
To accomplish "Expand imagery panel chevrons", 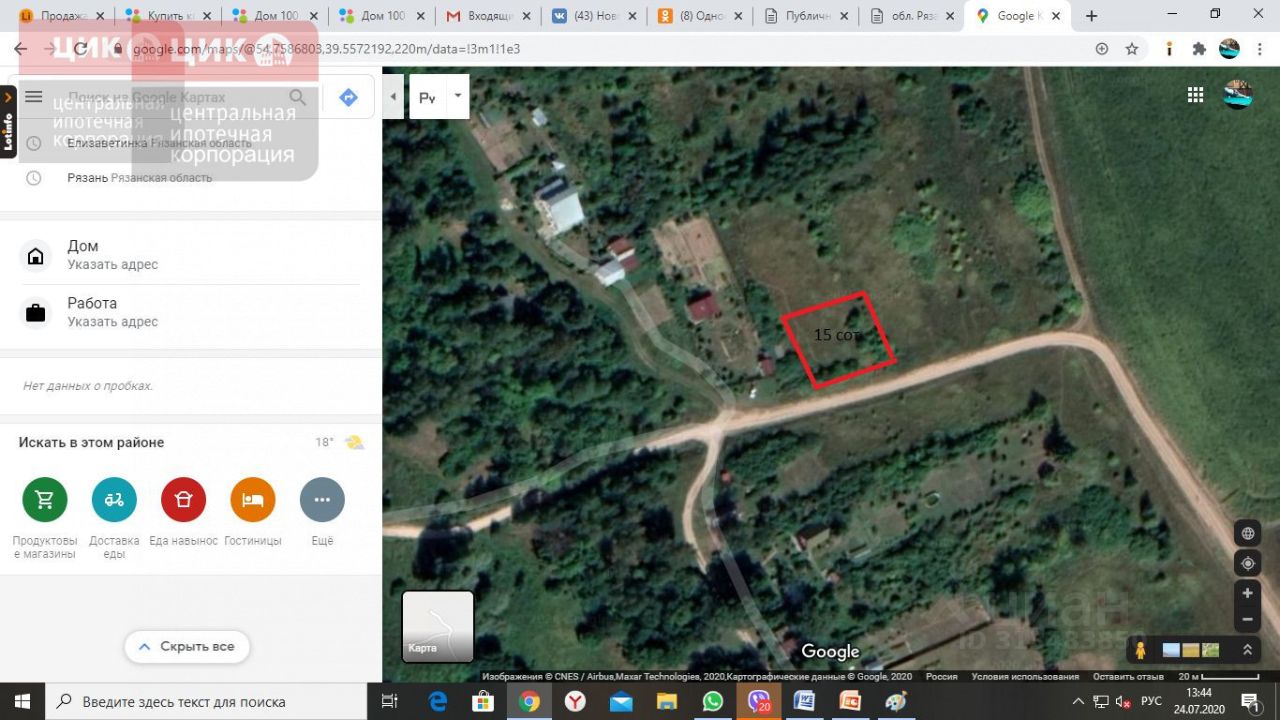I will tap(1247, 650).
